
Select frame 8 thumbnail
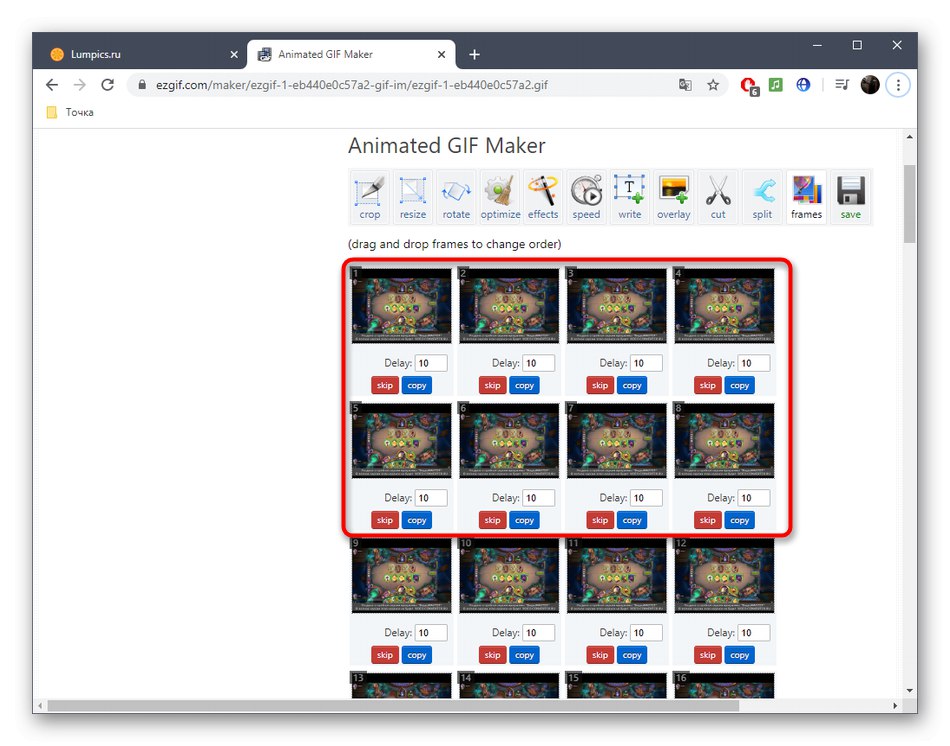tap(724, 441)
